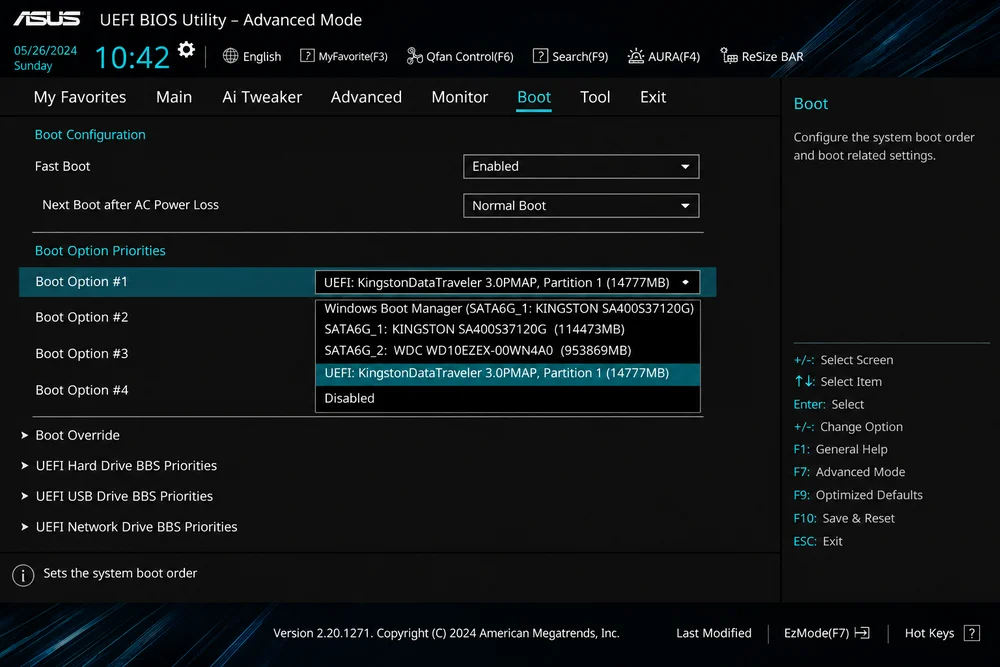Screen dimensions: 1000x667
Task: Click the Search(F9) question mark icon
Action: coord(540,56)
